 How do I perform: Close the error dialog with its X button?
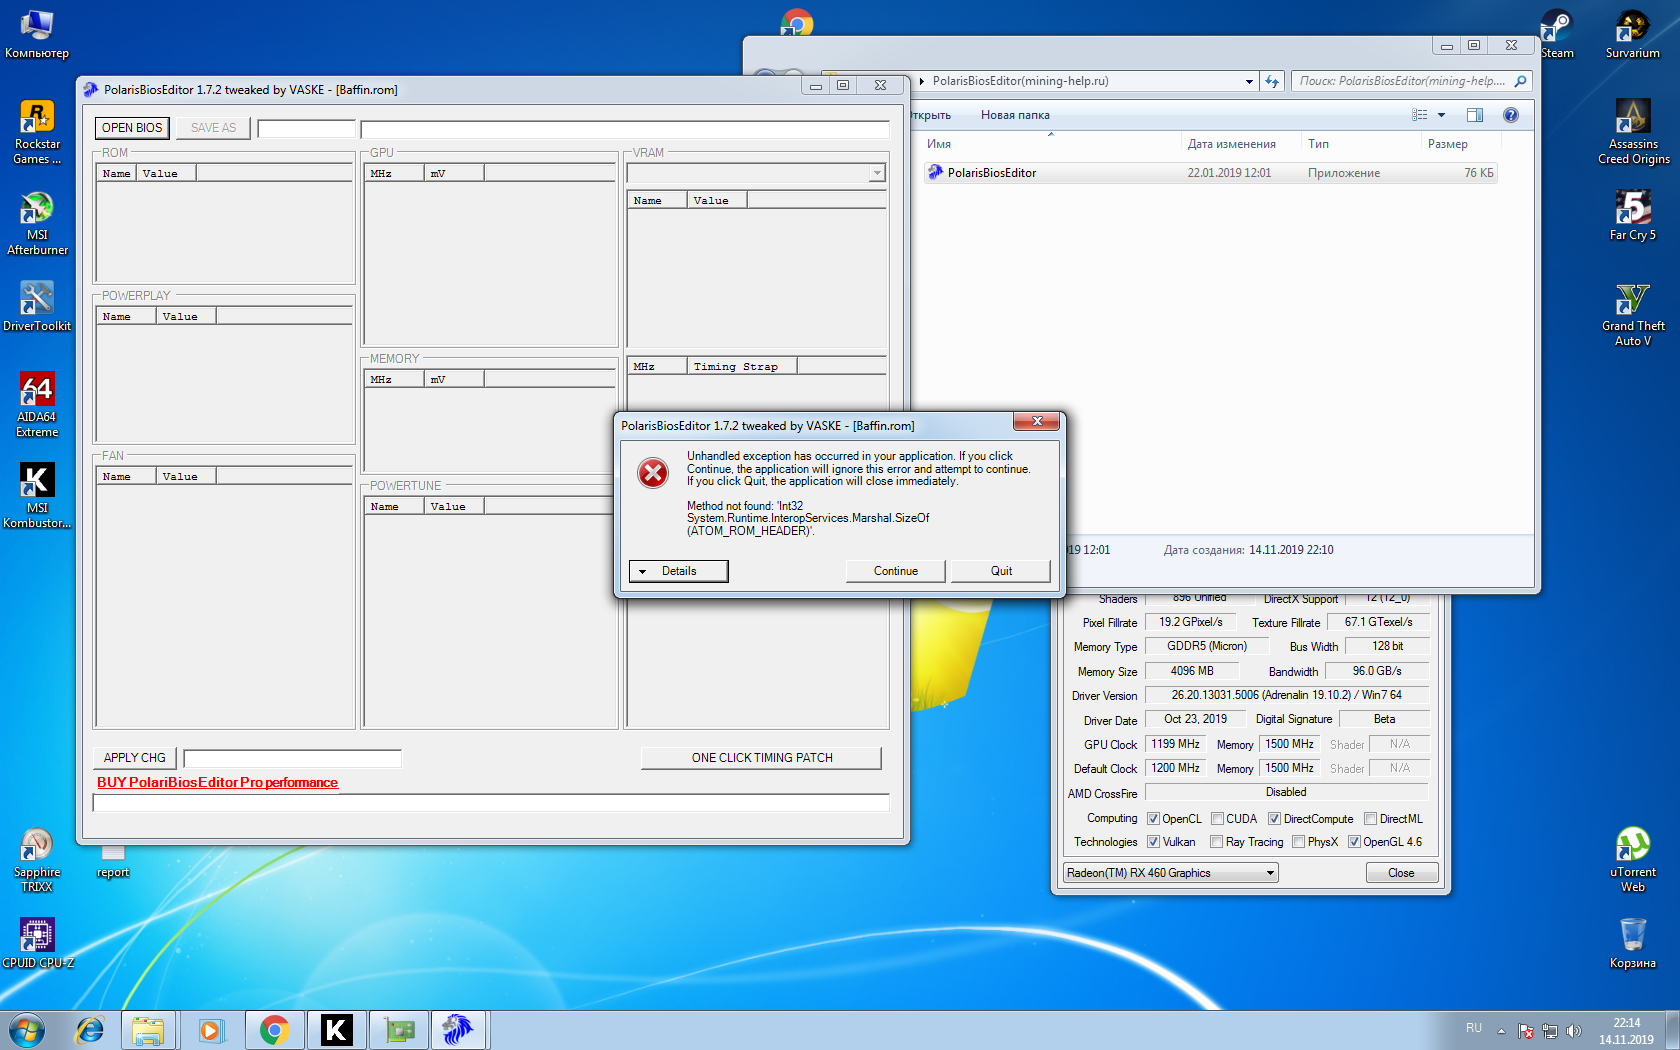click(1037, 422)
